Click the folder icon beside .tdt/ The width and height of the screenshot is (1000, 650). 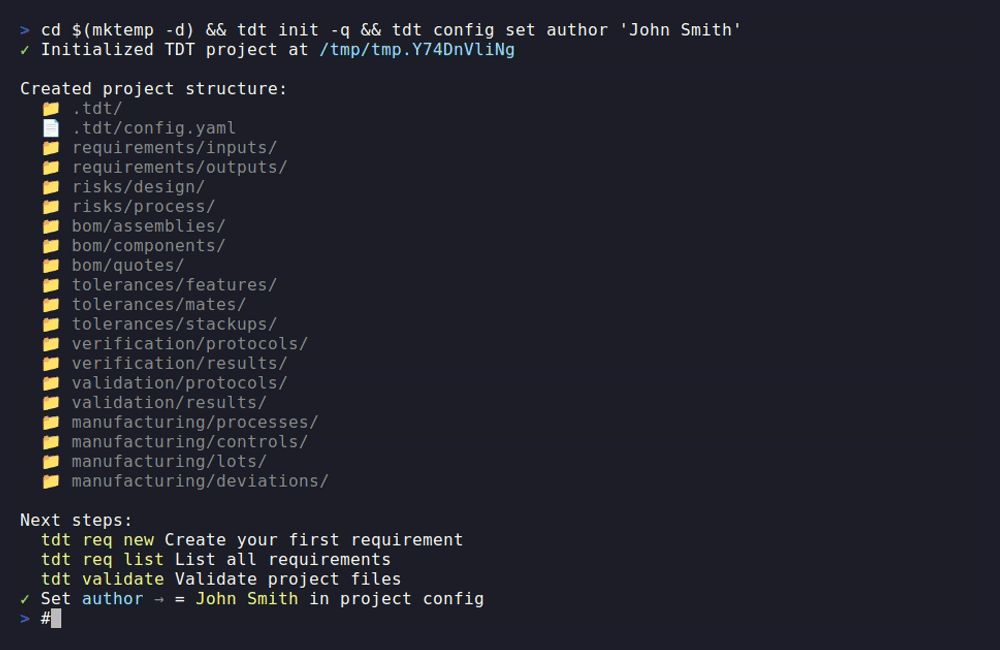(x=51, y=108)
